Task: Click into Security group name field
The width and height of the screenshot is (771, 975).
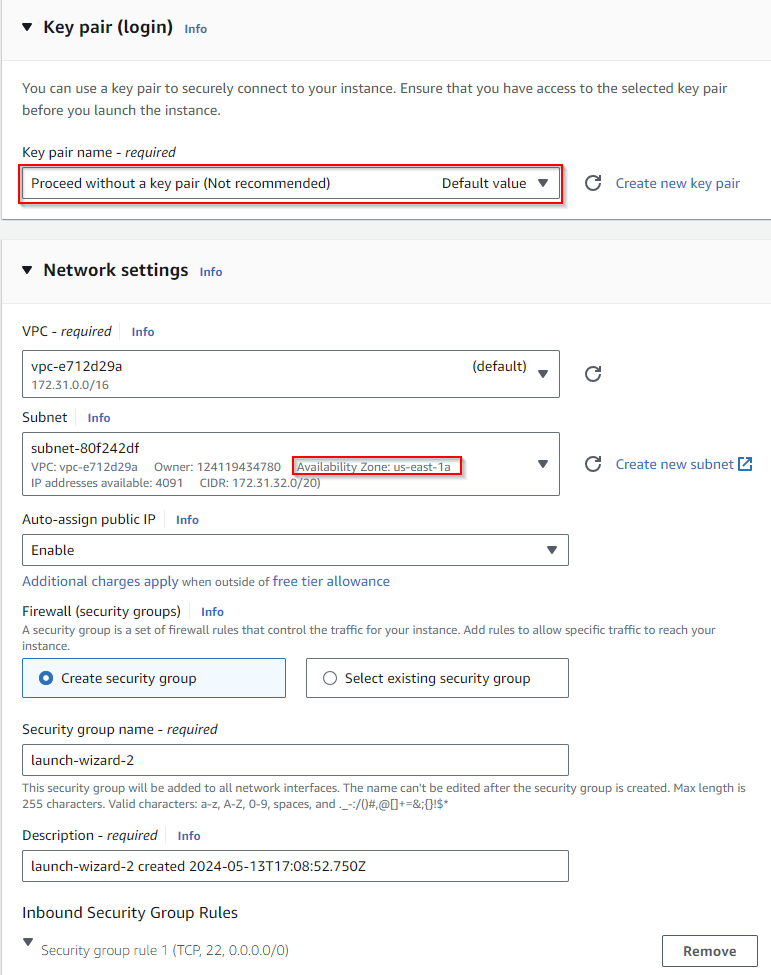Action: [295, 760]
